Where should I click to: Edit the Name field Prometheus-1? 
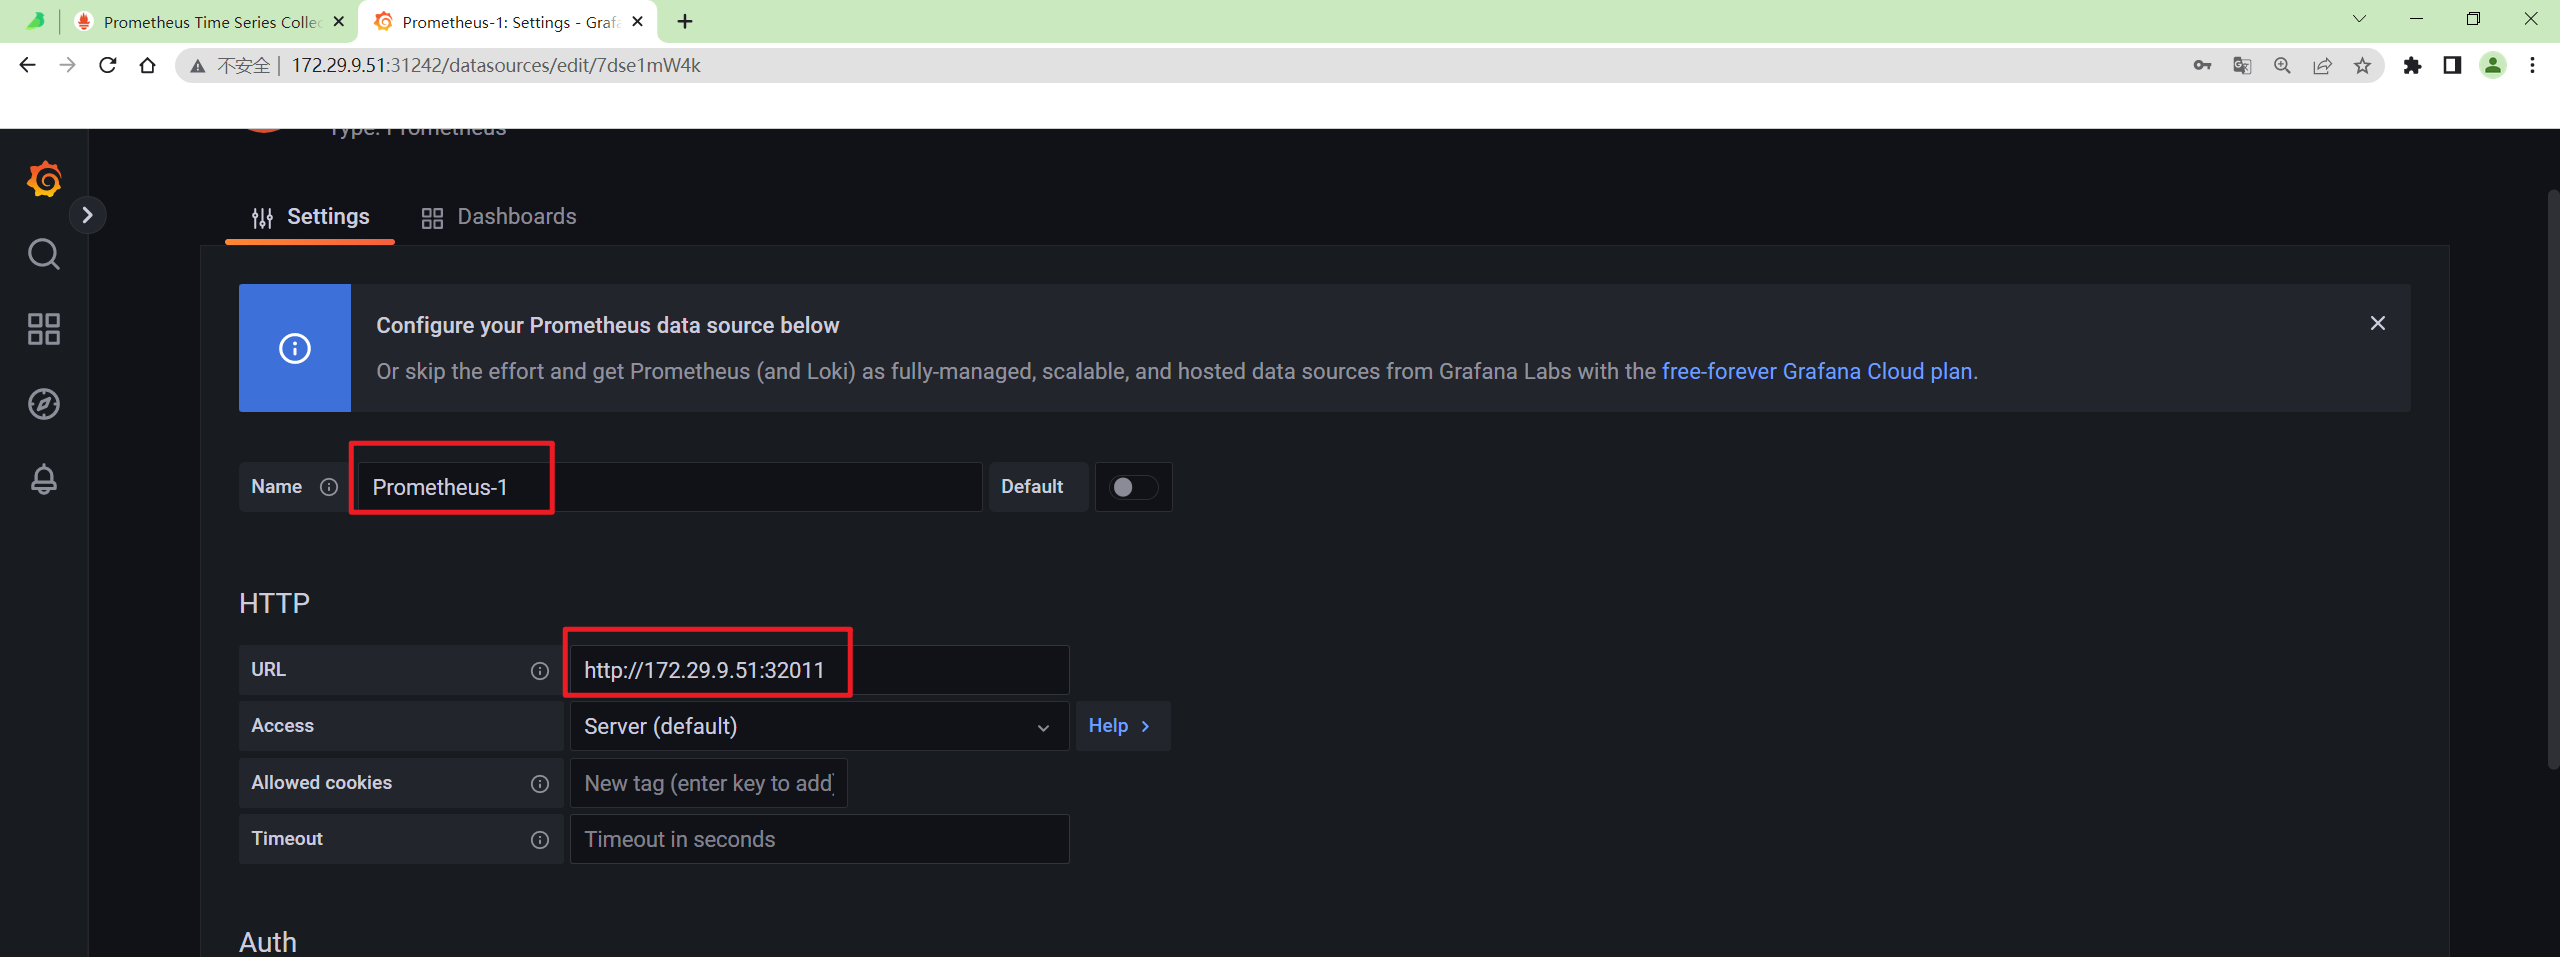coord(668,487)
